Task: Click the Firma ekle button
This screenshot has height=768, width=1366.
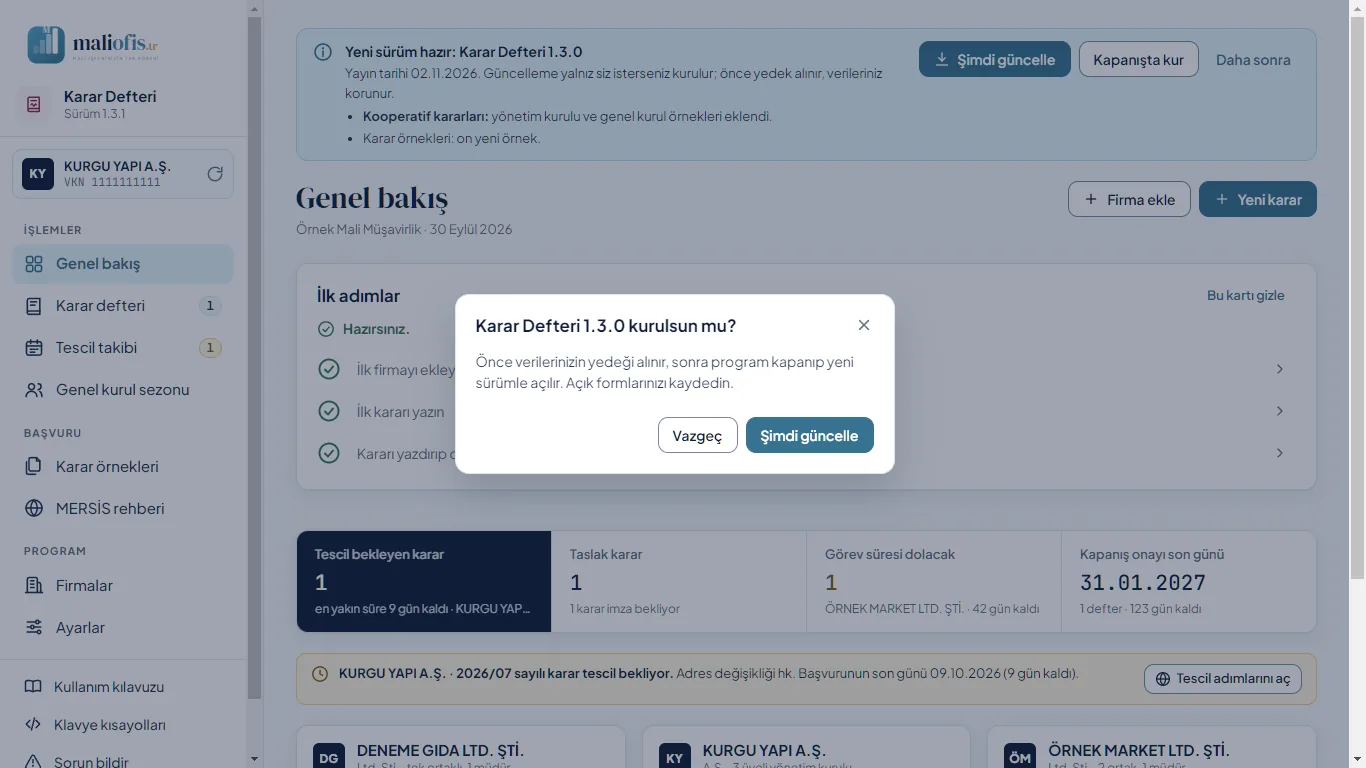Action: 1129,199
